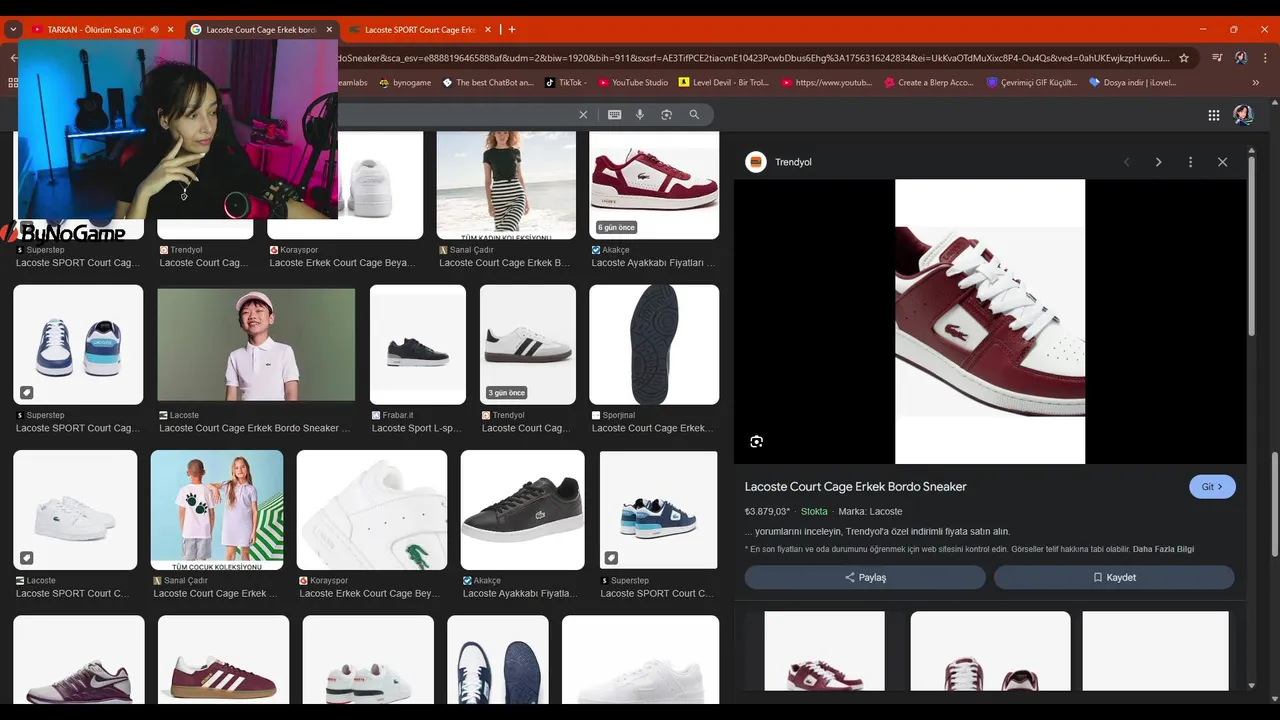Click the large bordo sneaker preview image

click(990, 322)
